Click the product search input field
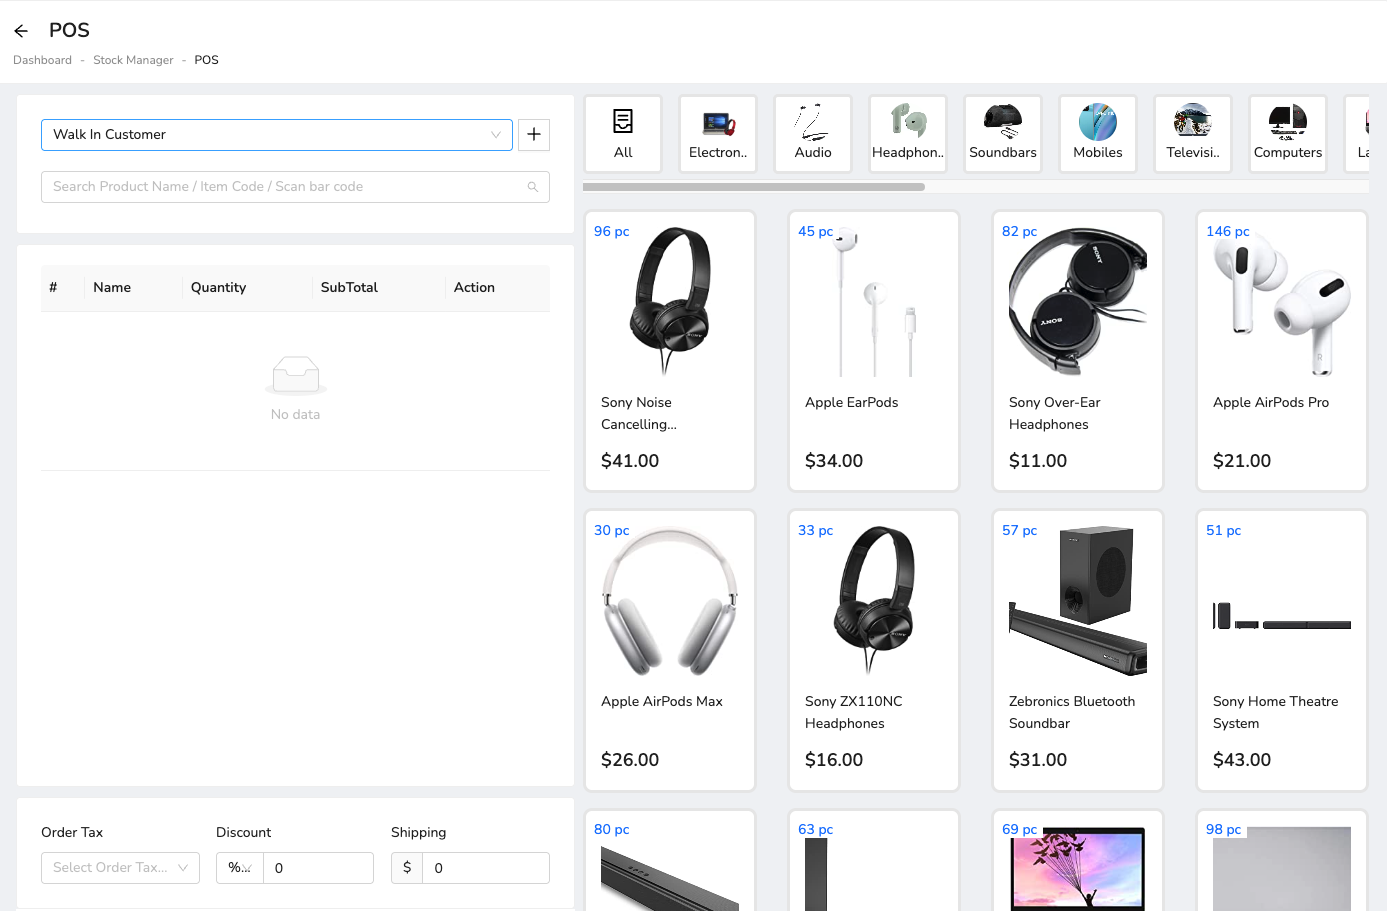 point(295,187)
